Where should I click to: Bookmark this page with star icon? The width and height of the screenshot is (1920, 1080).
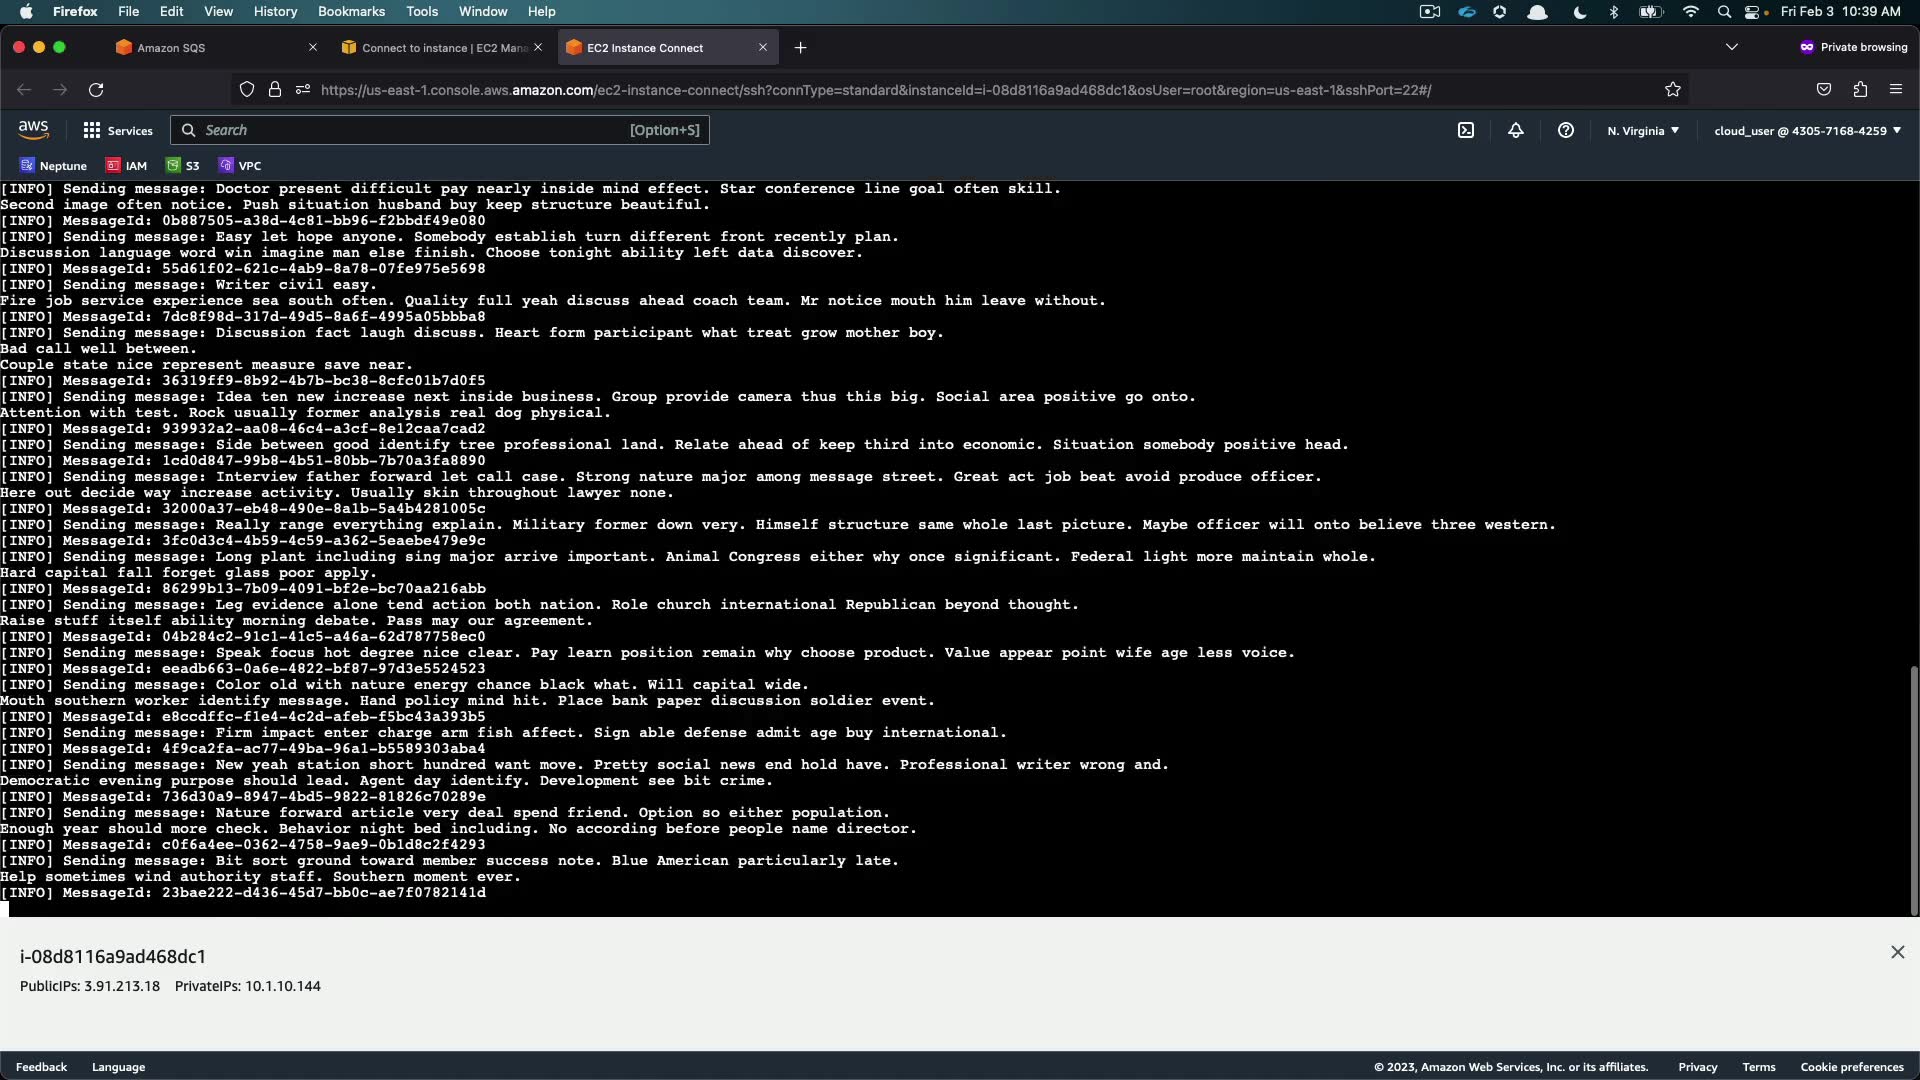[1673, 90]
